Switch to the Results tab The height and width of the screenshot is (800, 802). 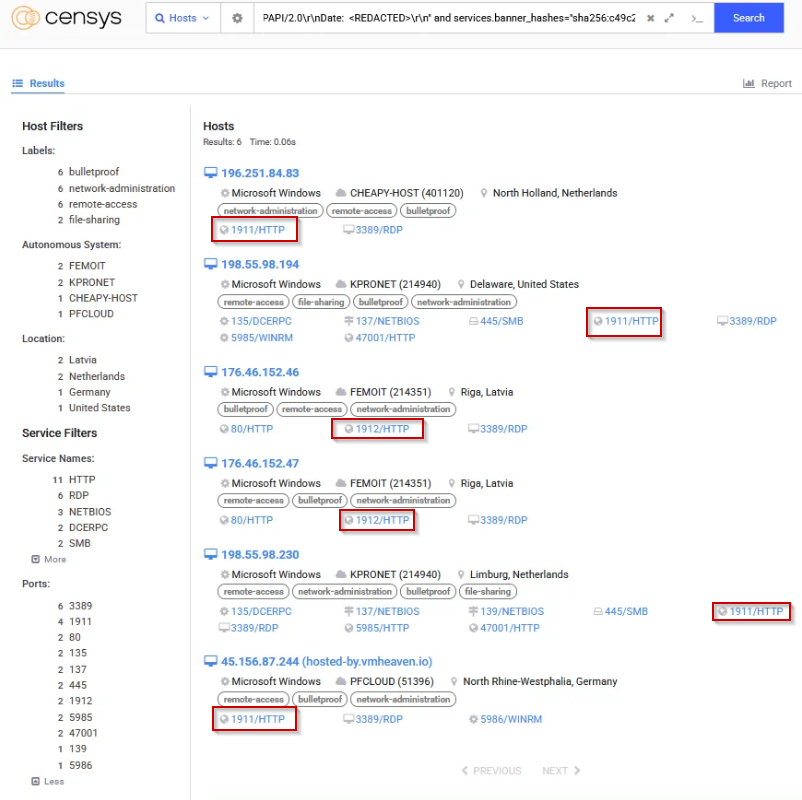38,83
